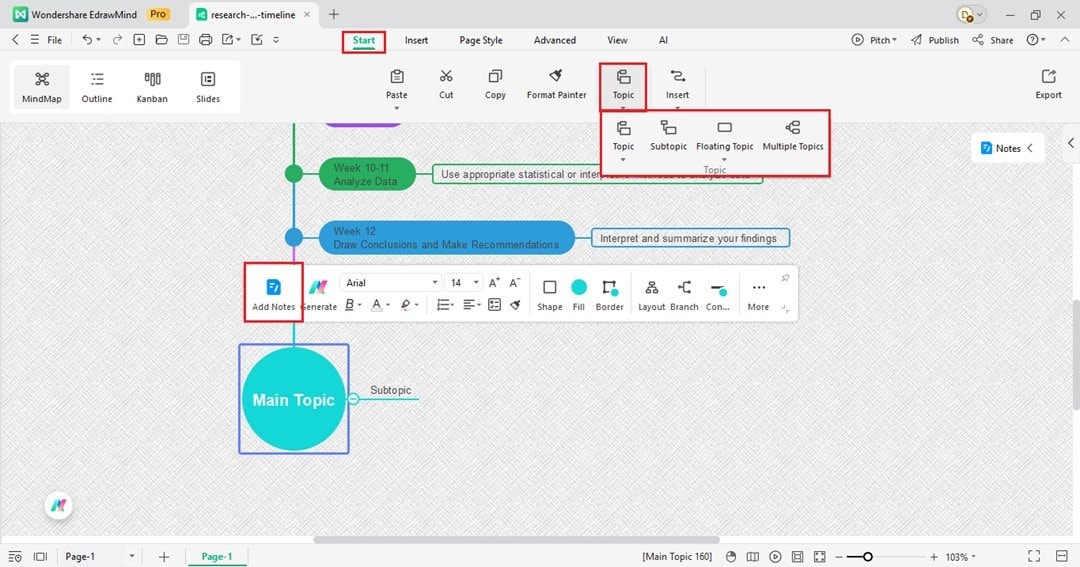Click the Print icon in quick toolbar
1080x567 pixels.
205,40
